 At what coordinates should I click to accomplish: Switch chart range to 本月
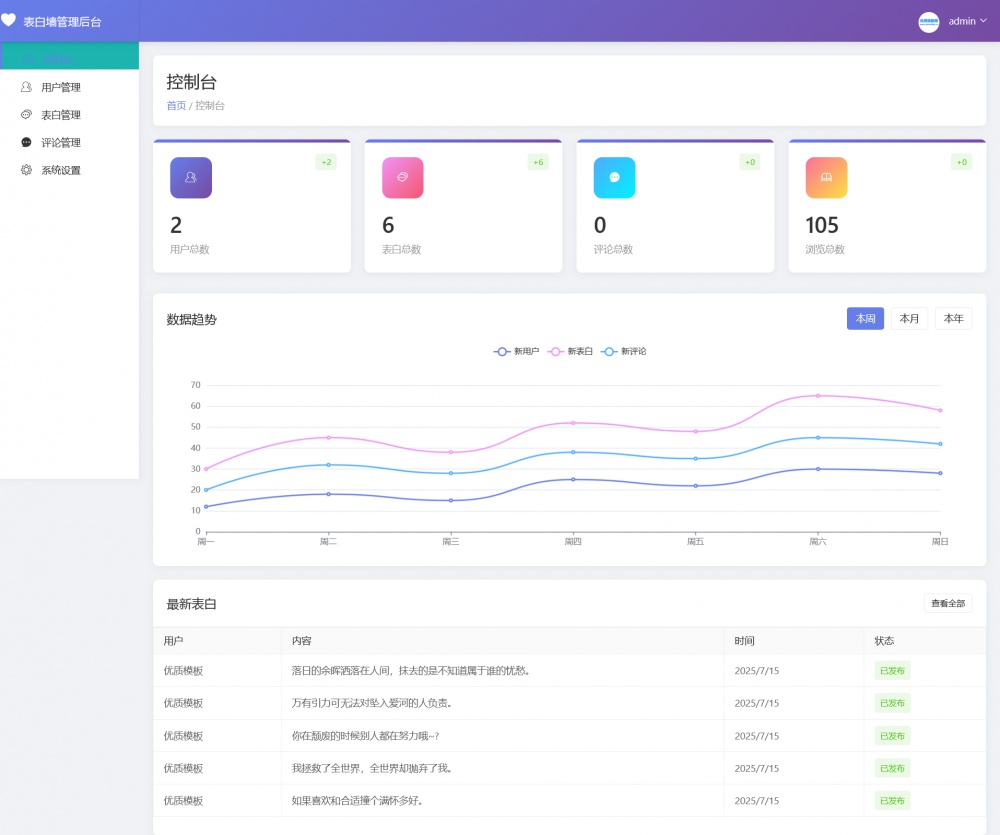909,319
